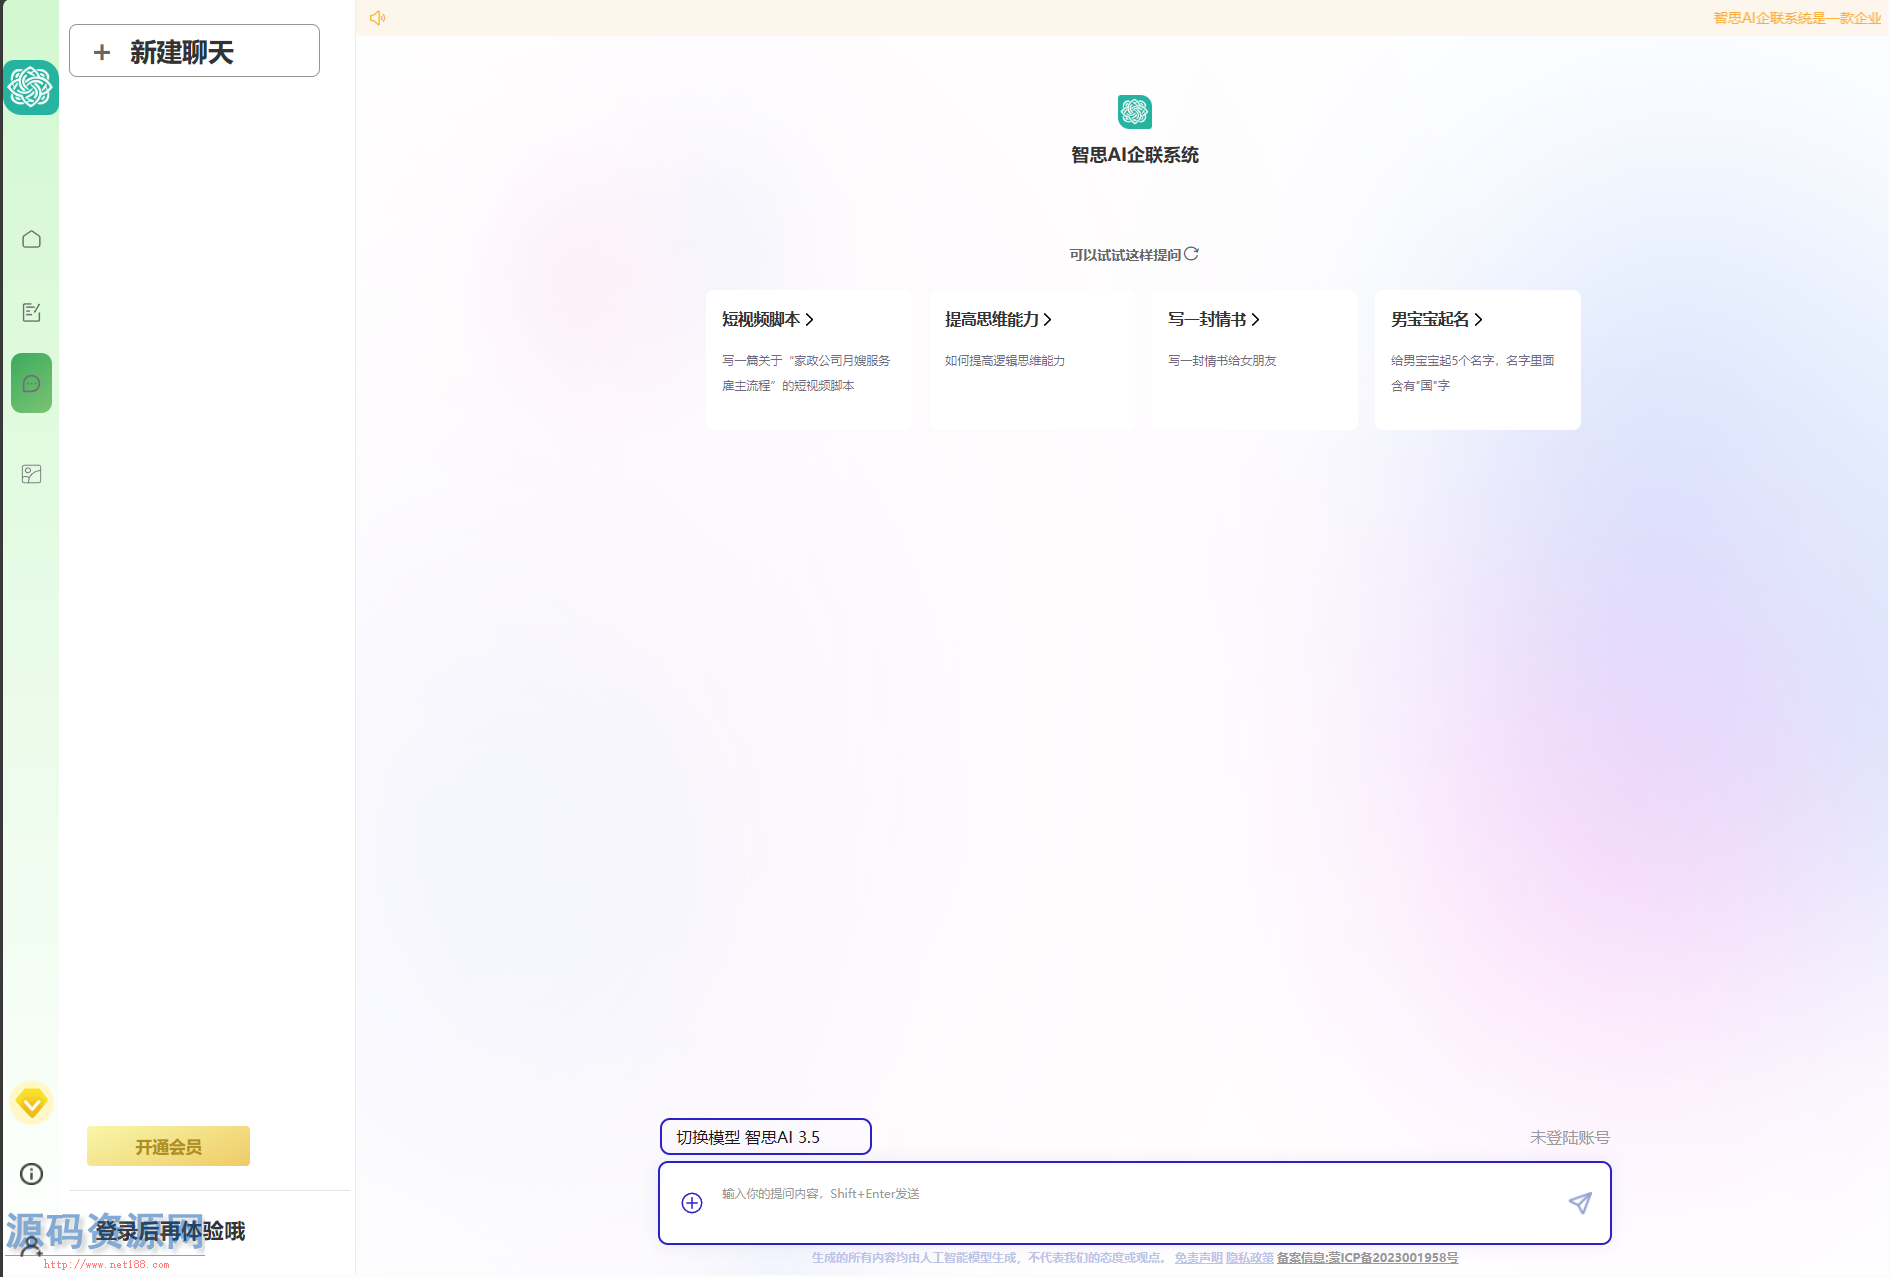Click the plus circle icon in the input box
The image size is (1890, 1277).
click(691, 1203)
